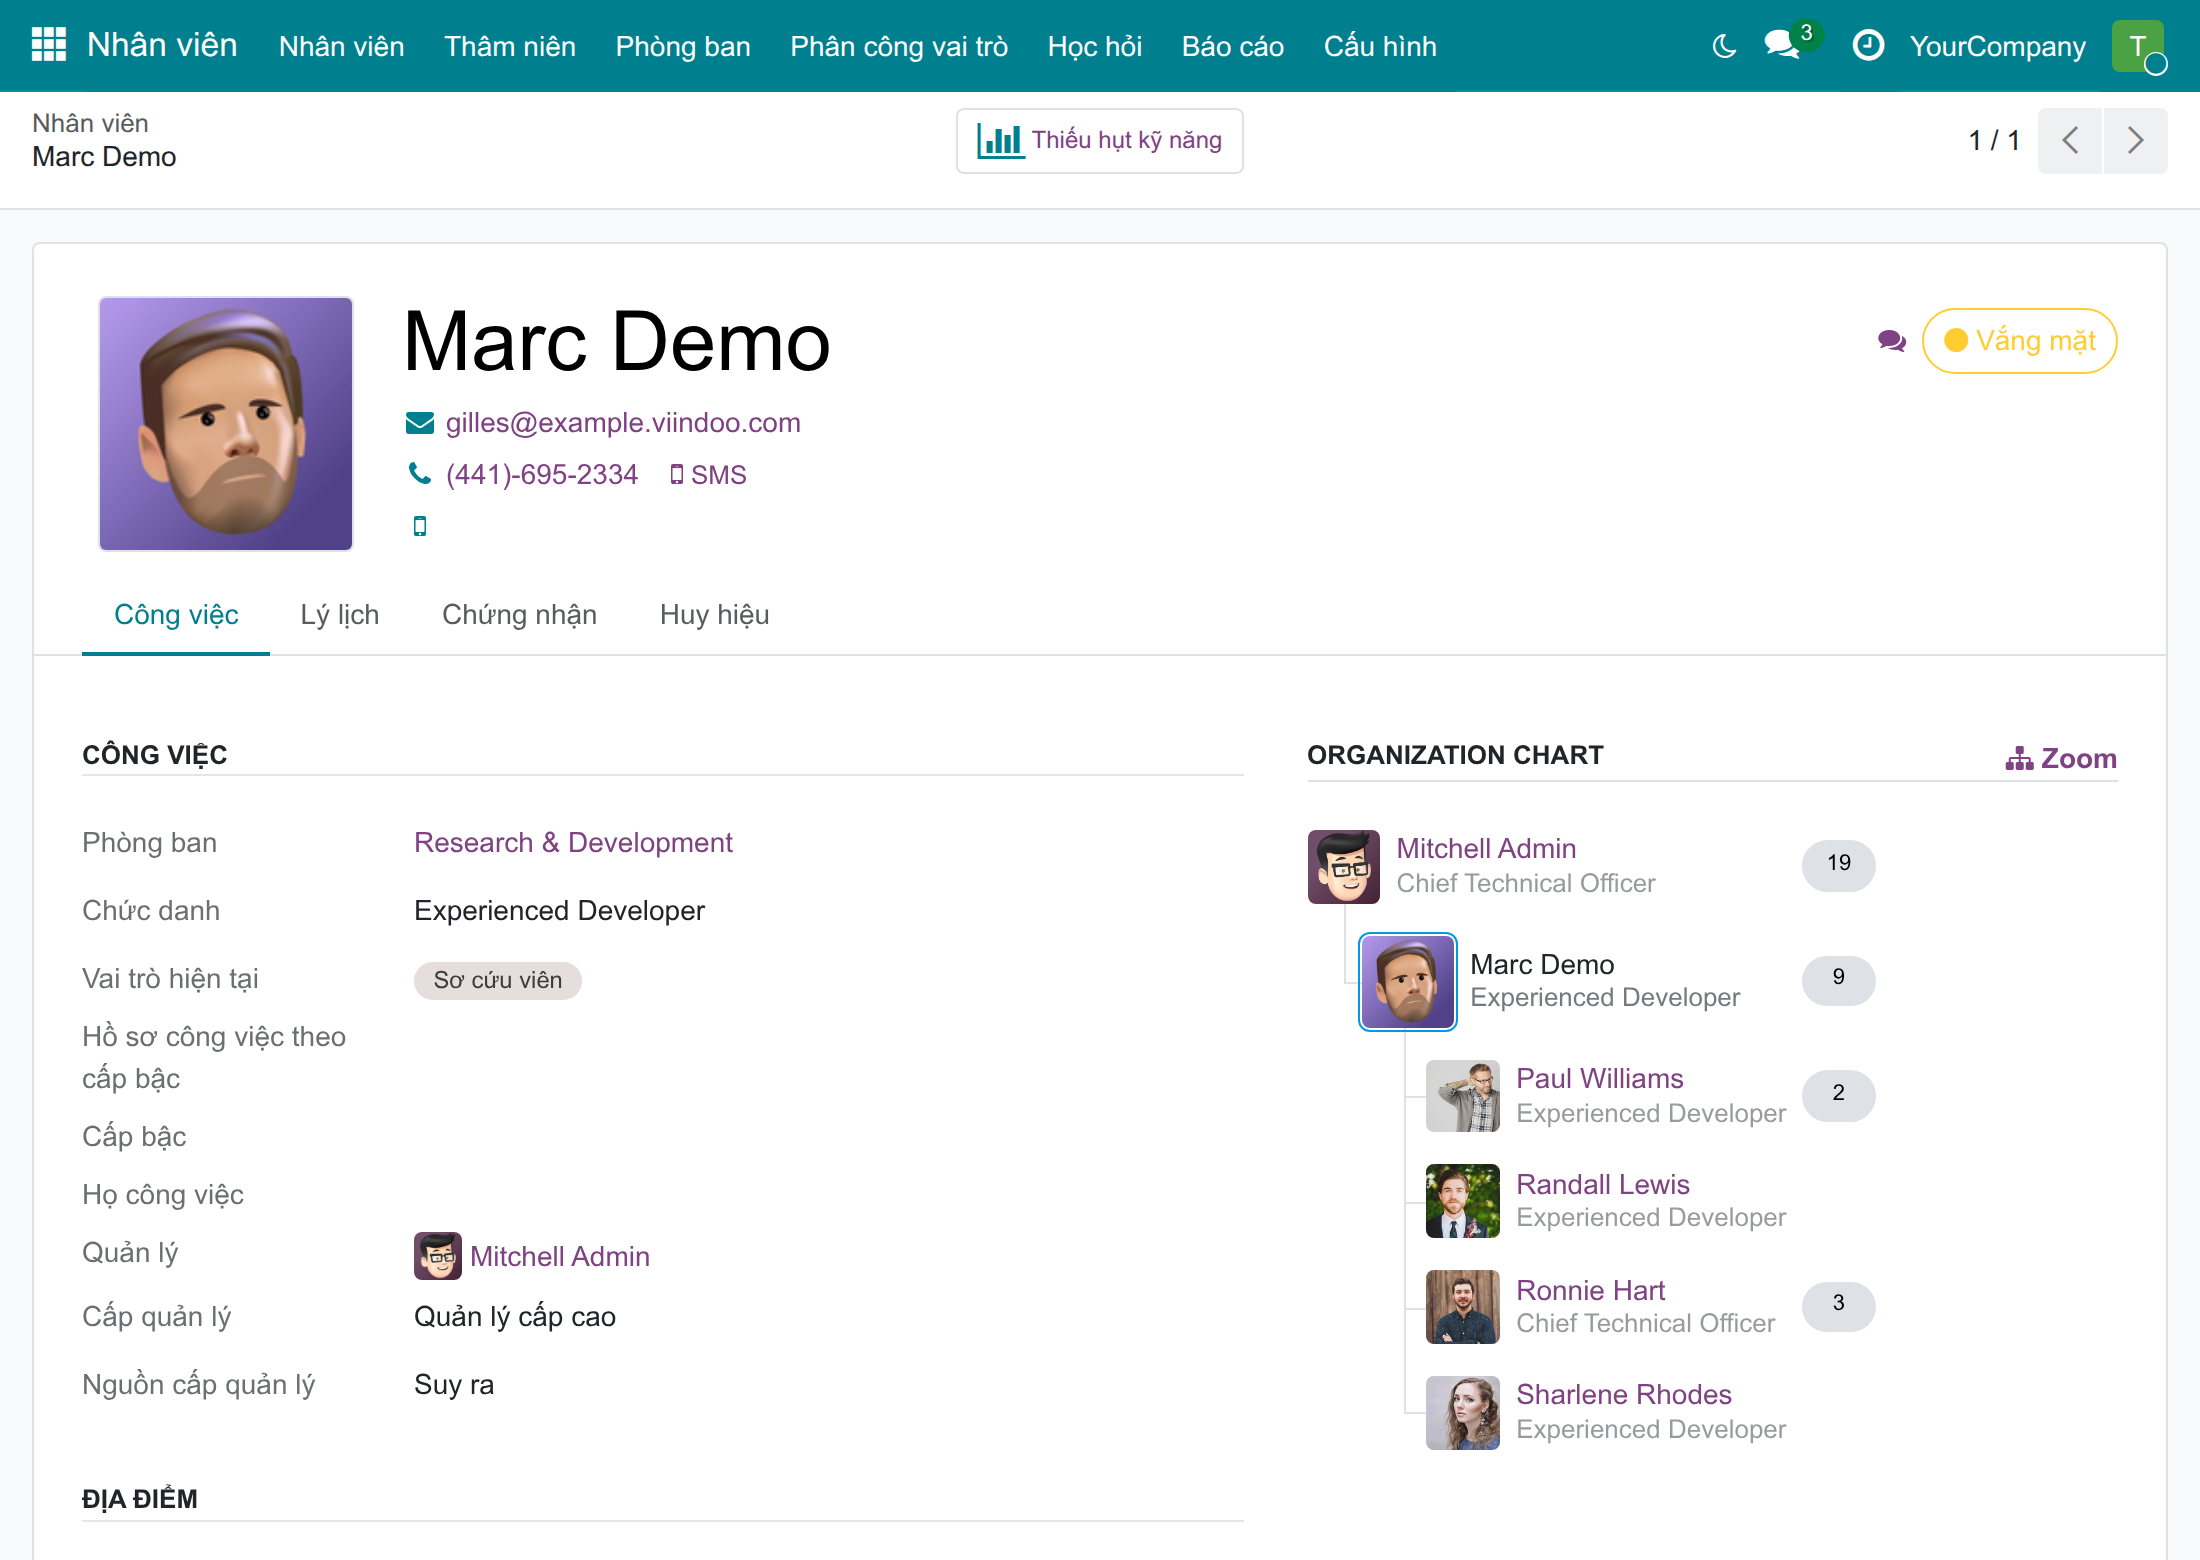Image resolution: width=2200 pixels, height=1560 pixels.
Task: Select the Công việc tab
Action: coord(176,615)
